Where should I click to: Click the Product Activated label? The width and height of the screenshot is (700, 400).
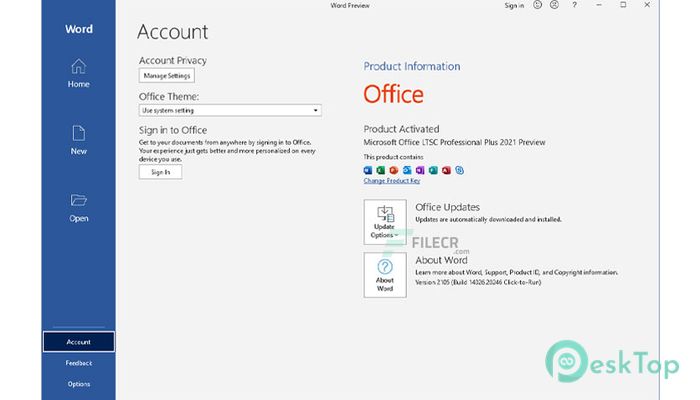point(401,129)
